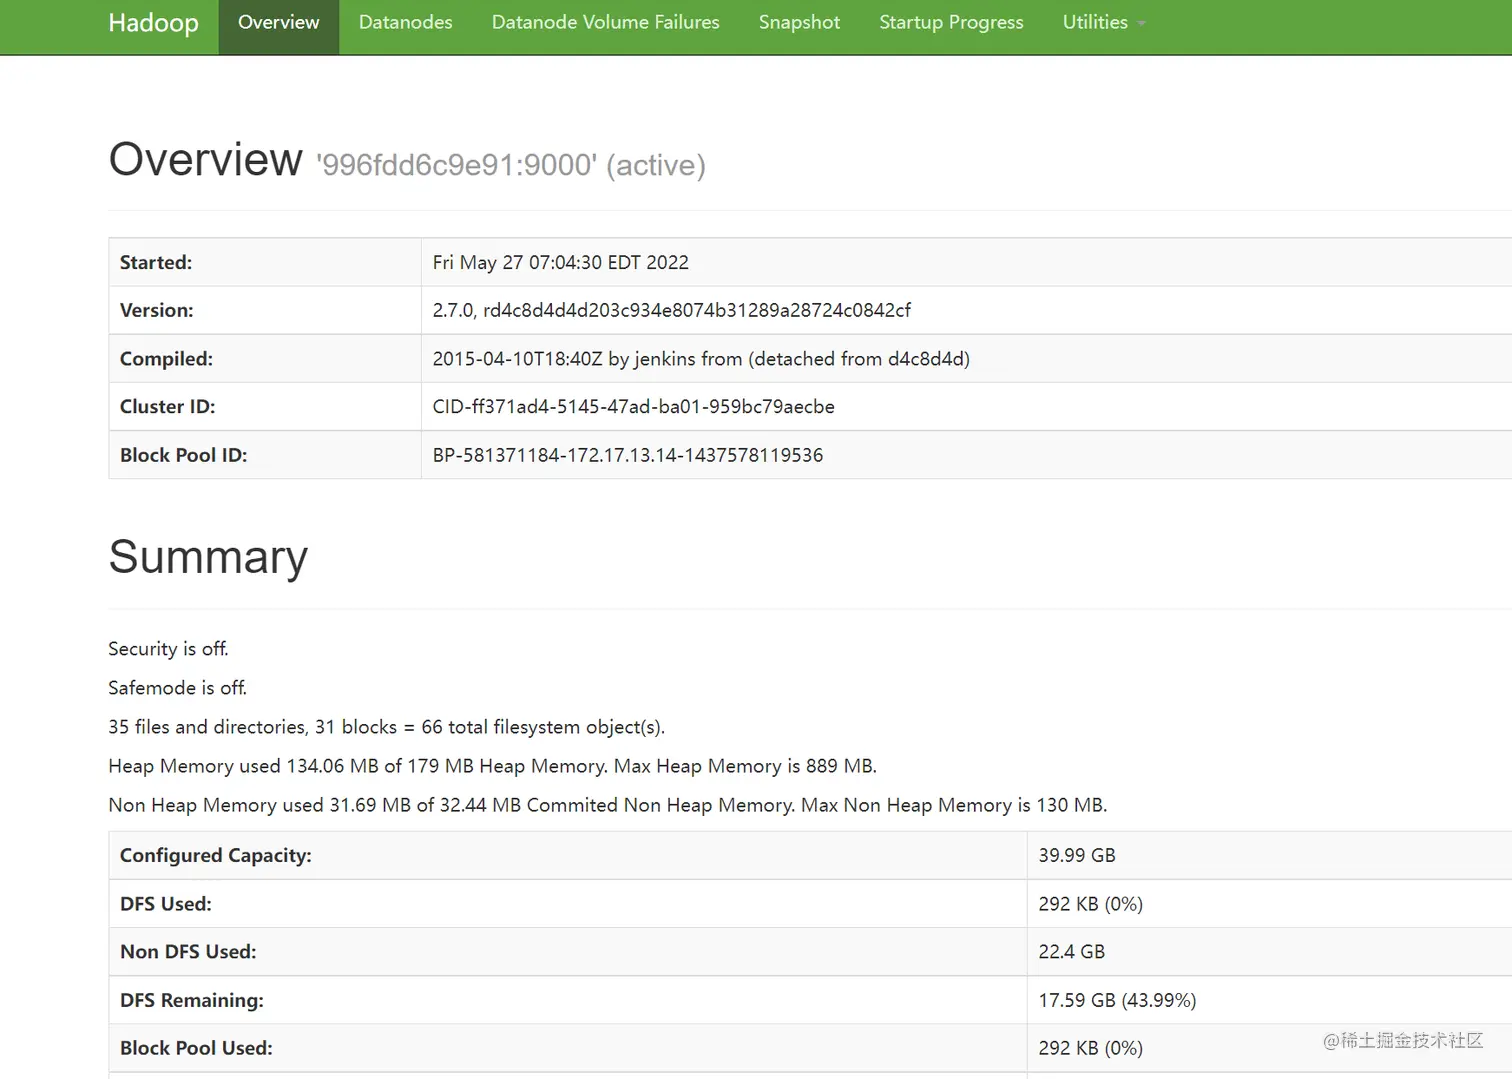This screenshot has height=1079, width=1512.
Task: Click the 'Block Pool Used:' label
Action: pyautogui.click(x=196, y=1048)
